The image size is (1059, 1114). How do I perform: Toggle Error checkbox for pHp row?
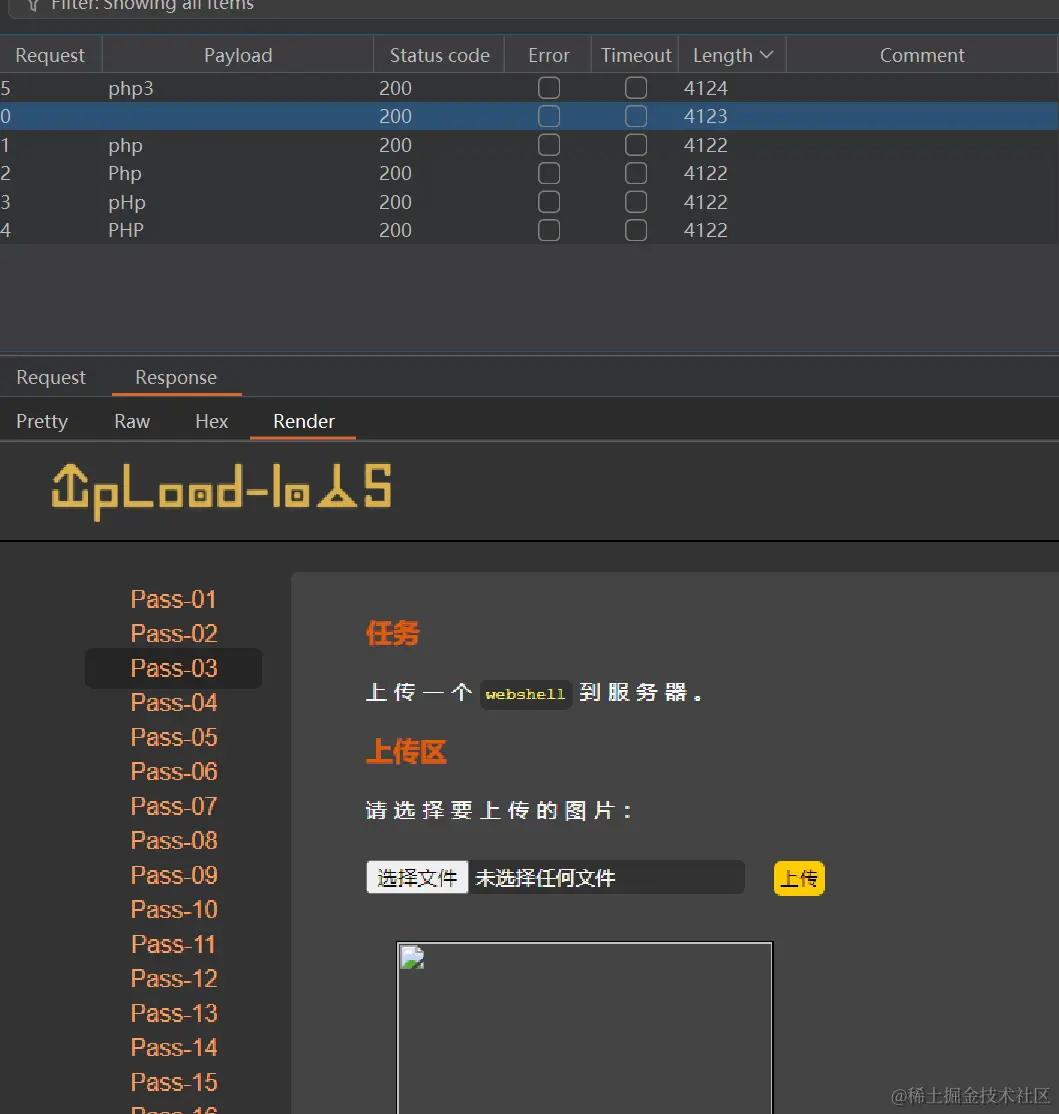[549, 202]
